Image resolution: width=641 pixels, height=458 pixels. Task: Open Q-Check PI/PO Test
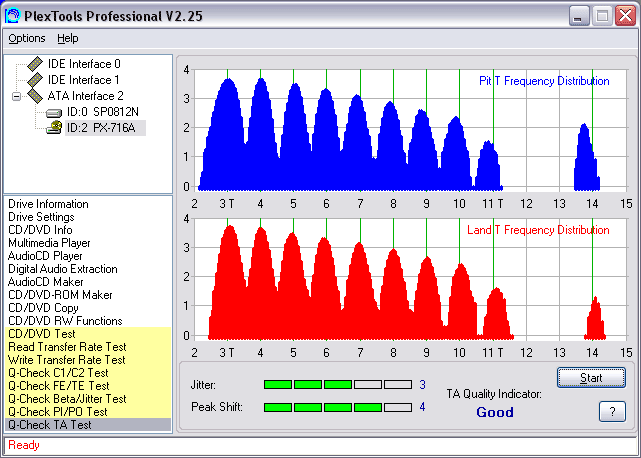[88, 412]
